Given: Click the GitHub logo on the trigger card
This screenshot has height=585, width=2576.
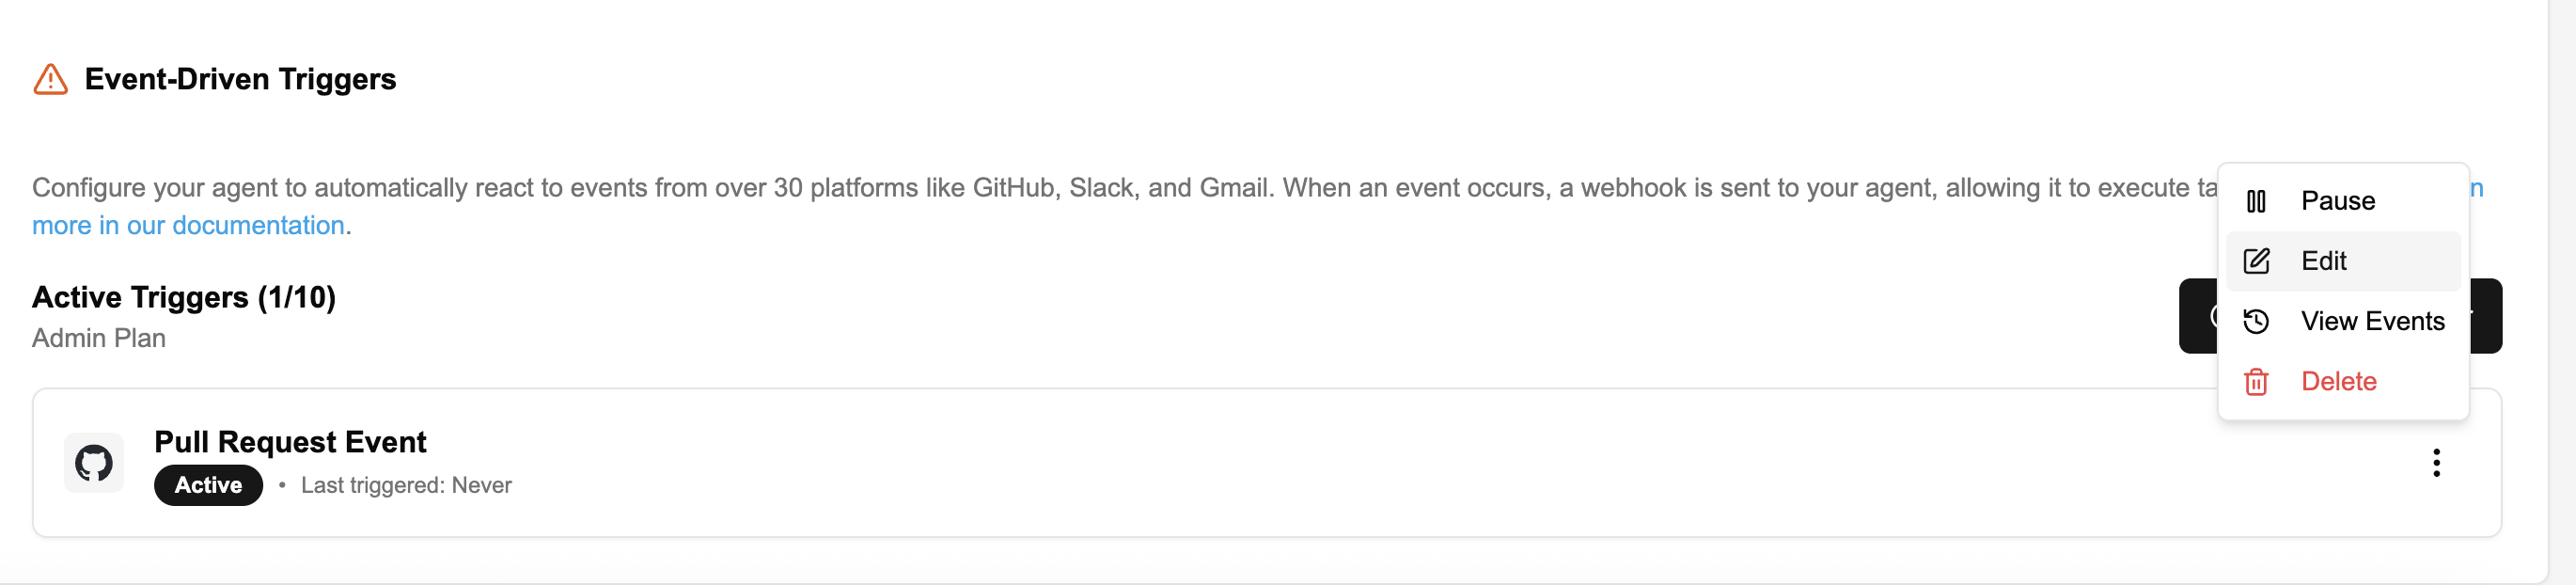Looking at the screenshot, I should coord(94,463).
